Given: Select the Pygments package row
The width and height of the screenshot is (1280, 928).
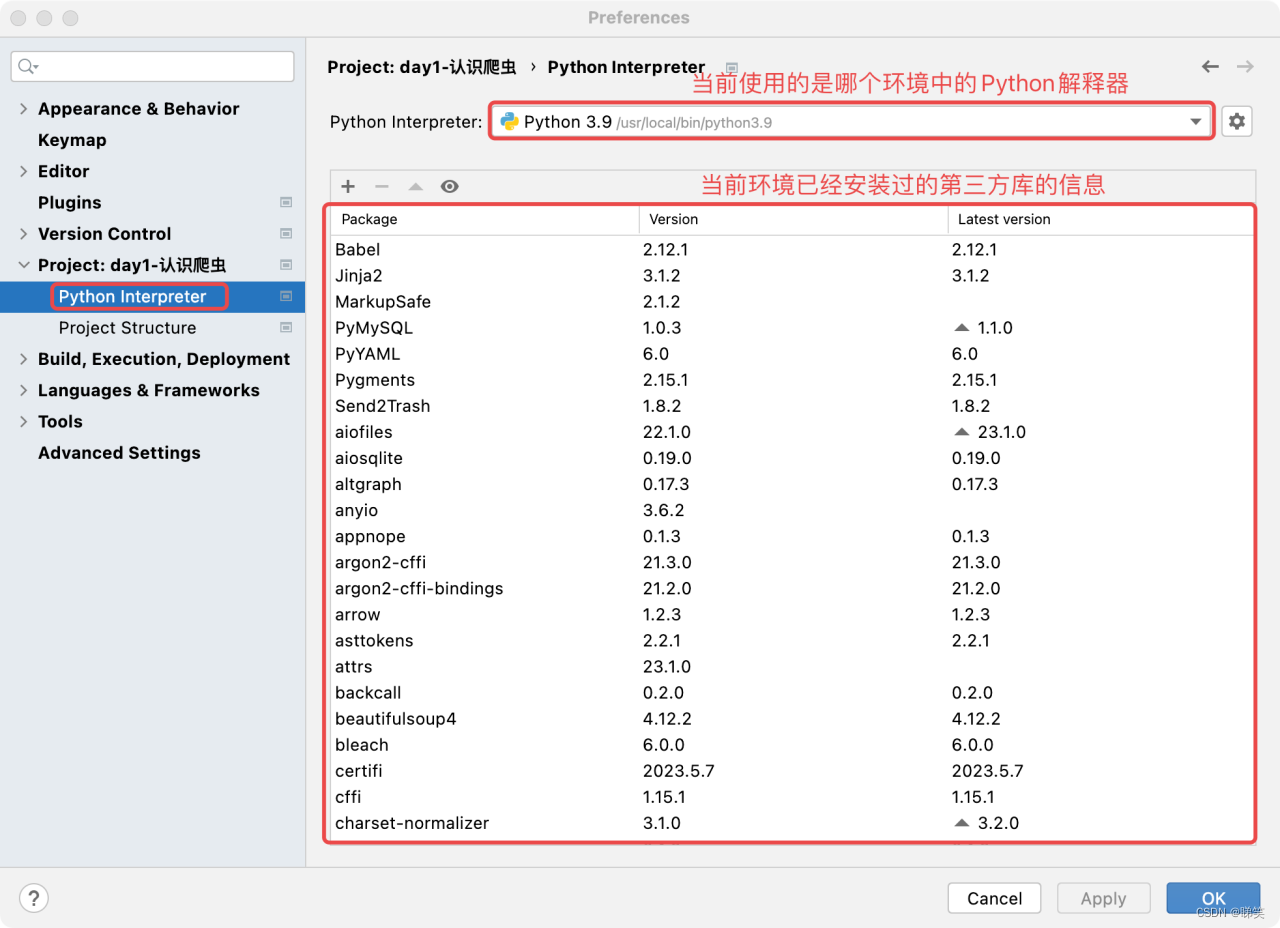Looking at the screenshot, I should pos(792,380).
